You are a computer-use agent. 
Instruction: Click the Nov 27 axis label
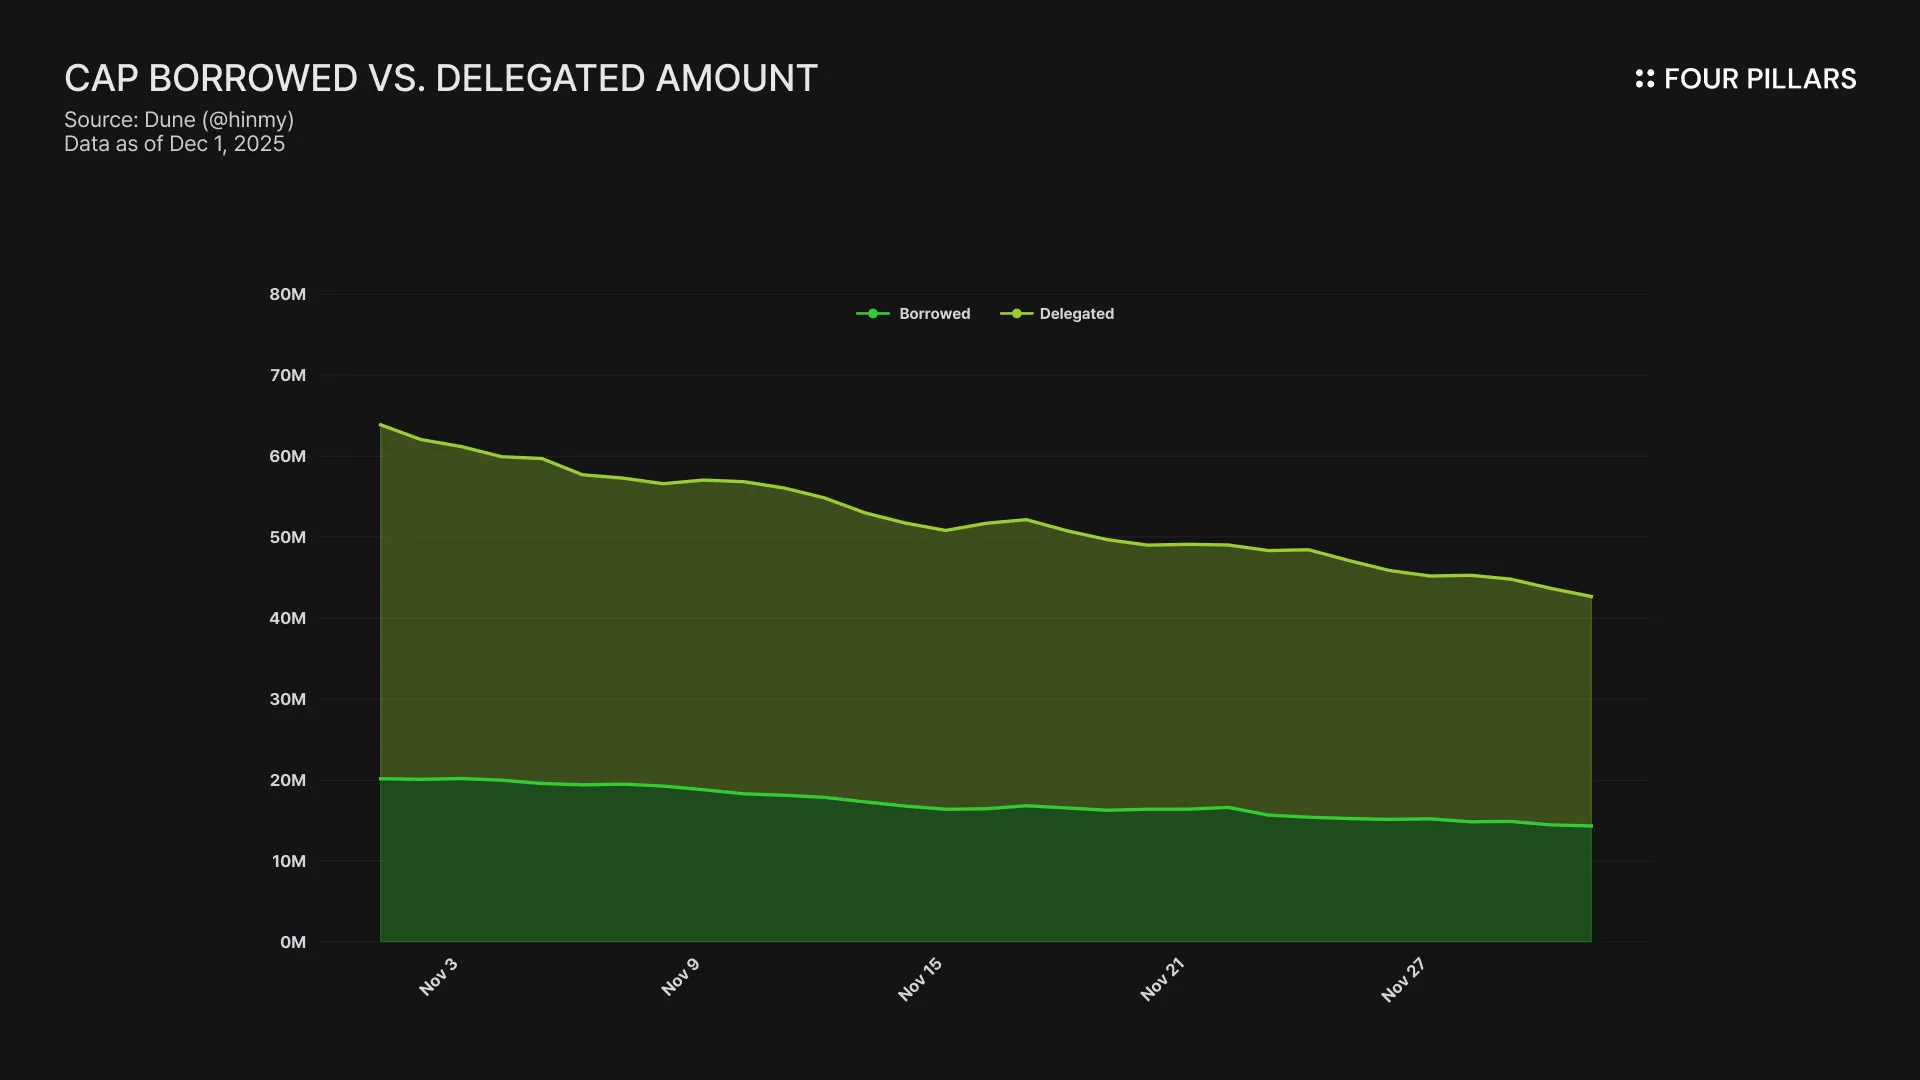point(1403,979)
